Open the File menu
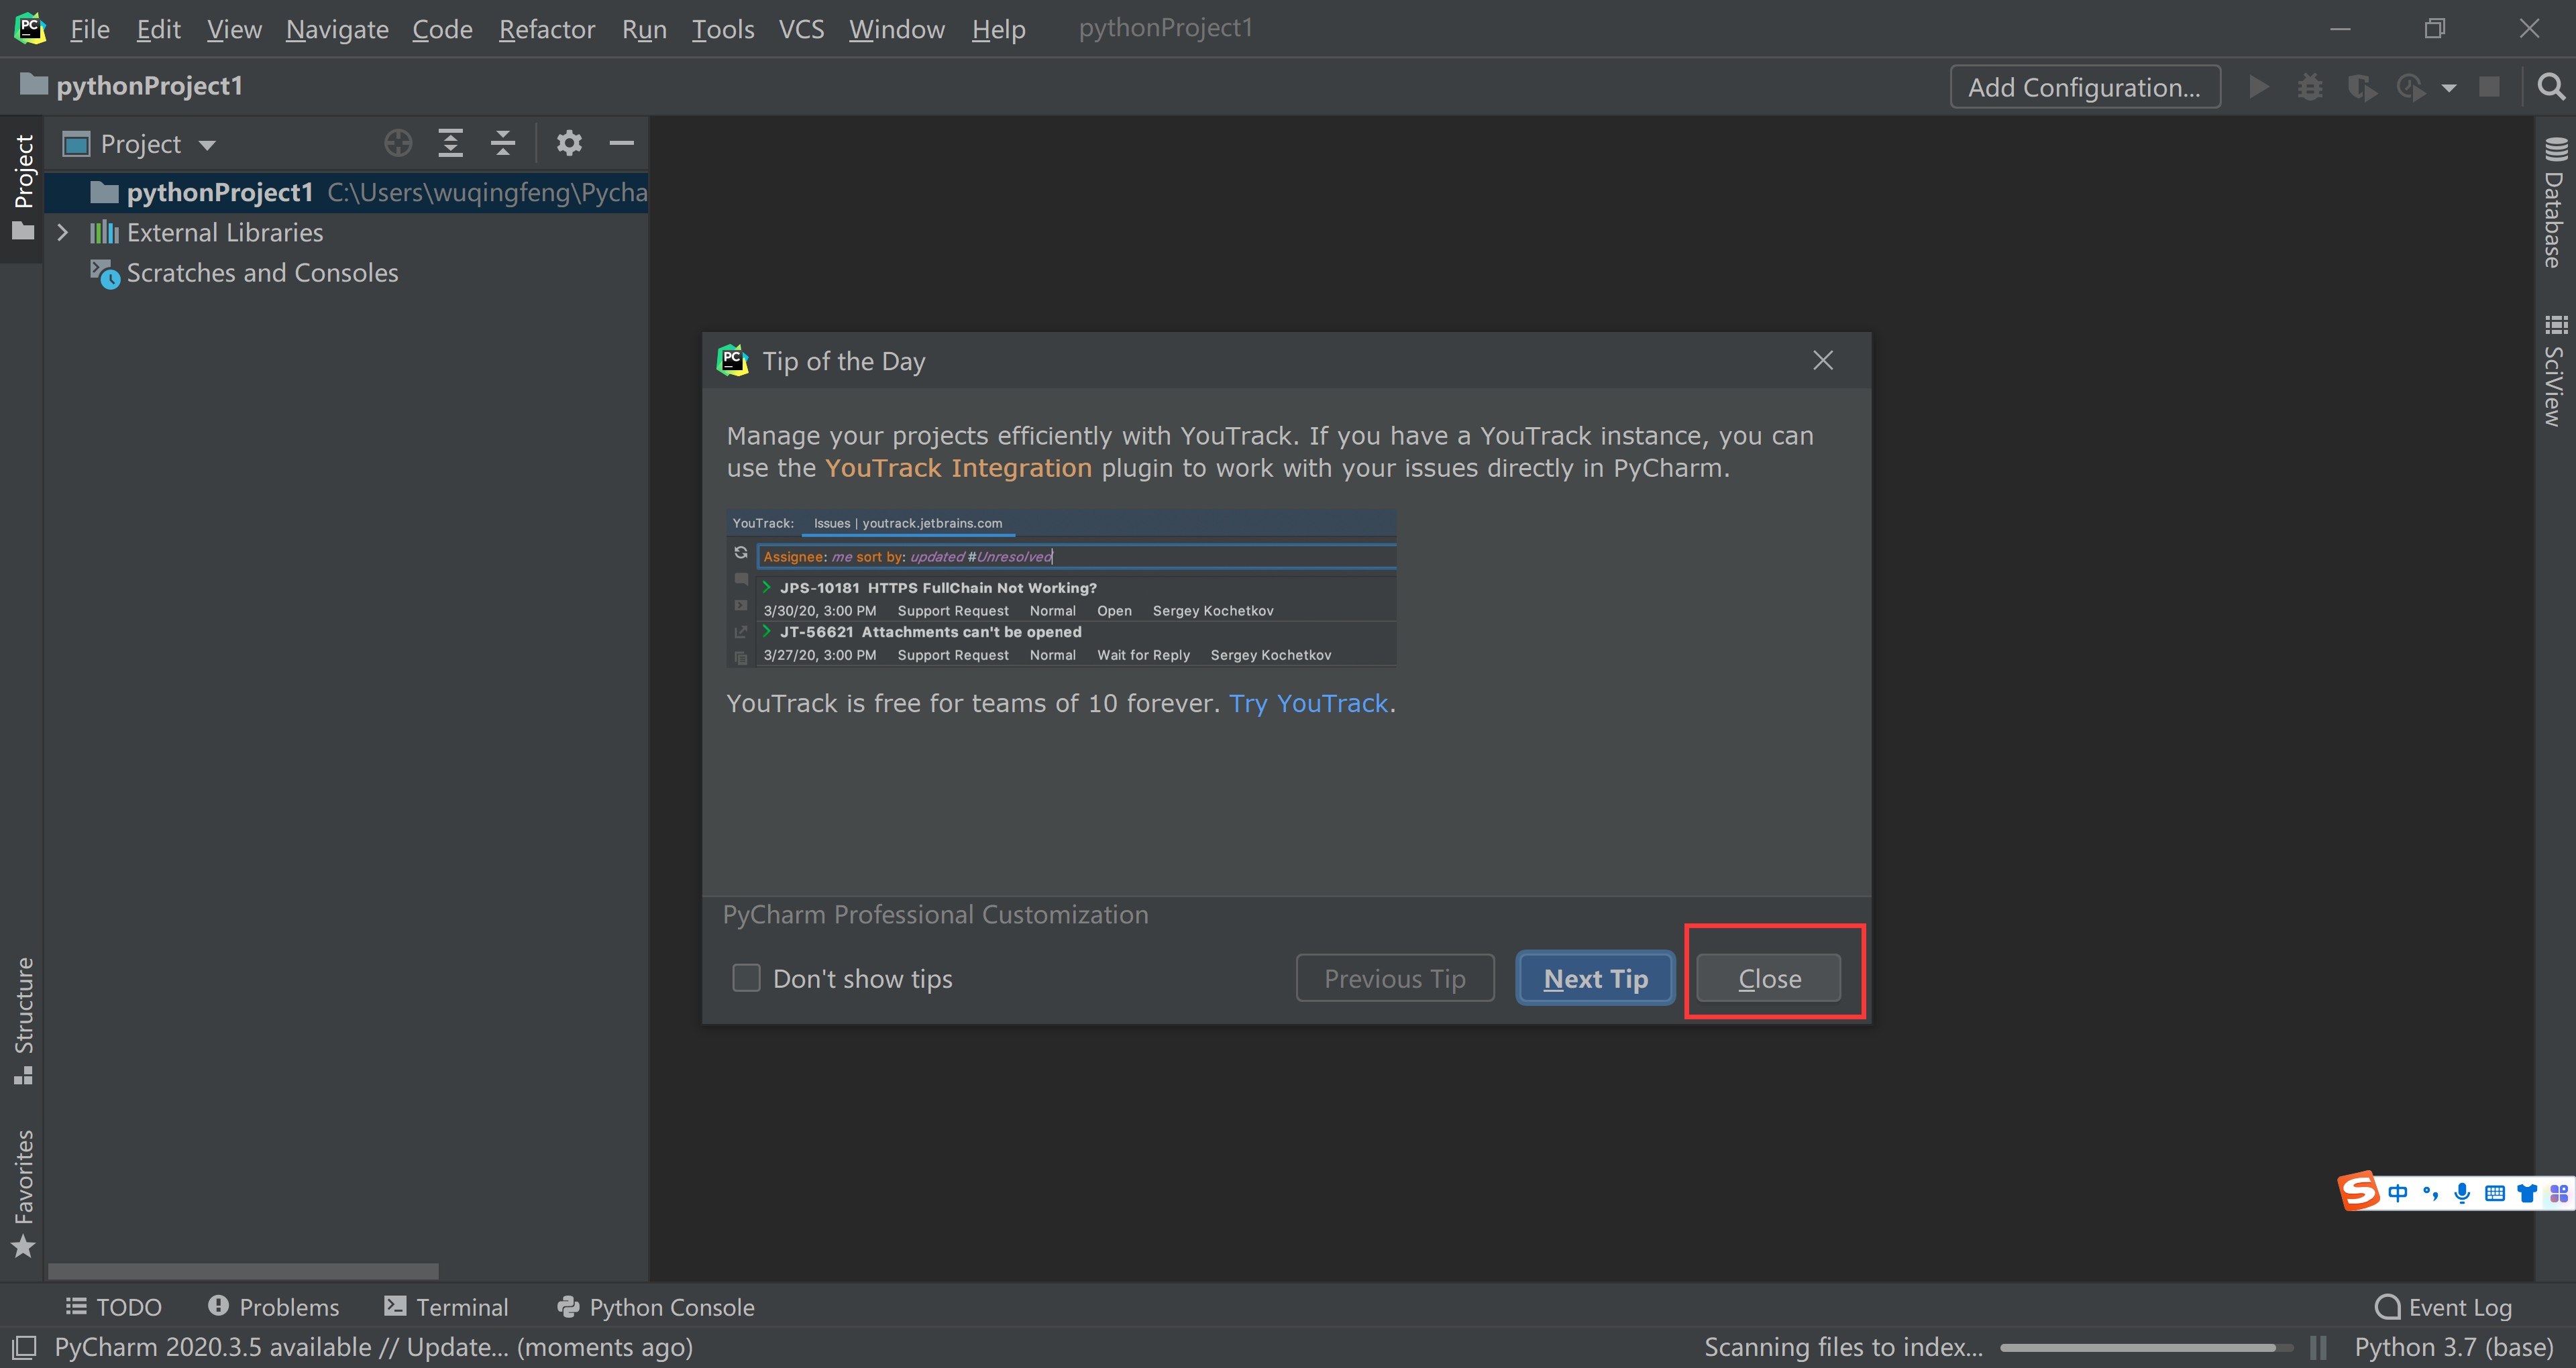The height and width of the screenshot is (1368, 2576). tap(89, 29)
